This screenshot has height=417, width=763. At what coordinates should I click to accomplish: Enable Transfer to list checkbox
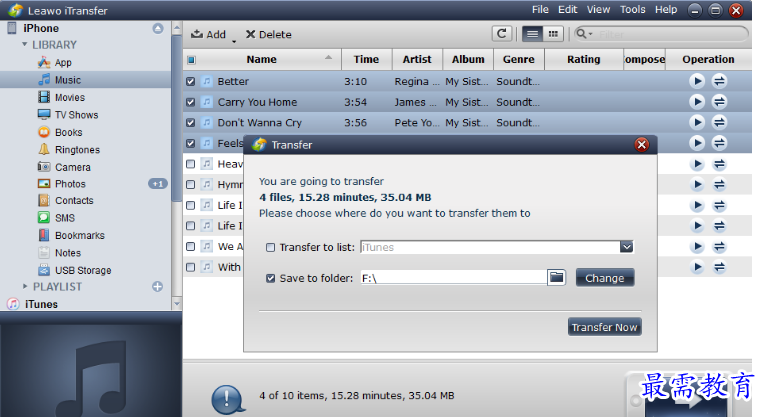pyautogui.click(x=271, y=248)
